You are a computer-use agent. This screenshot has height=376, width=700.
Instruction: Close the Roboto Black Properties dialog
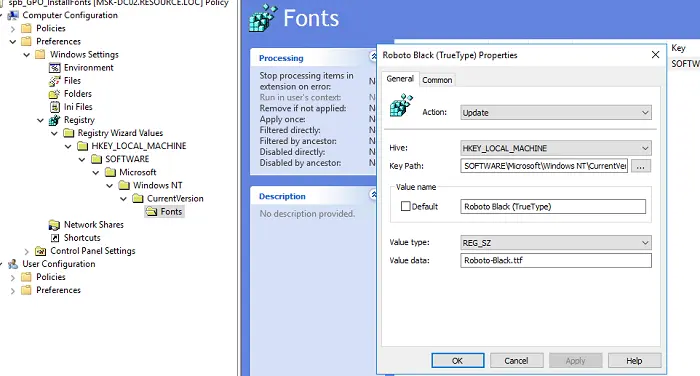click(655, 54)
